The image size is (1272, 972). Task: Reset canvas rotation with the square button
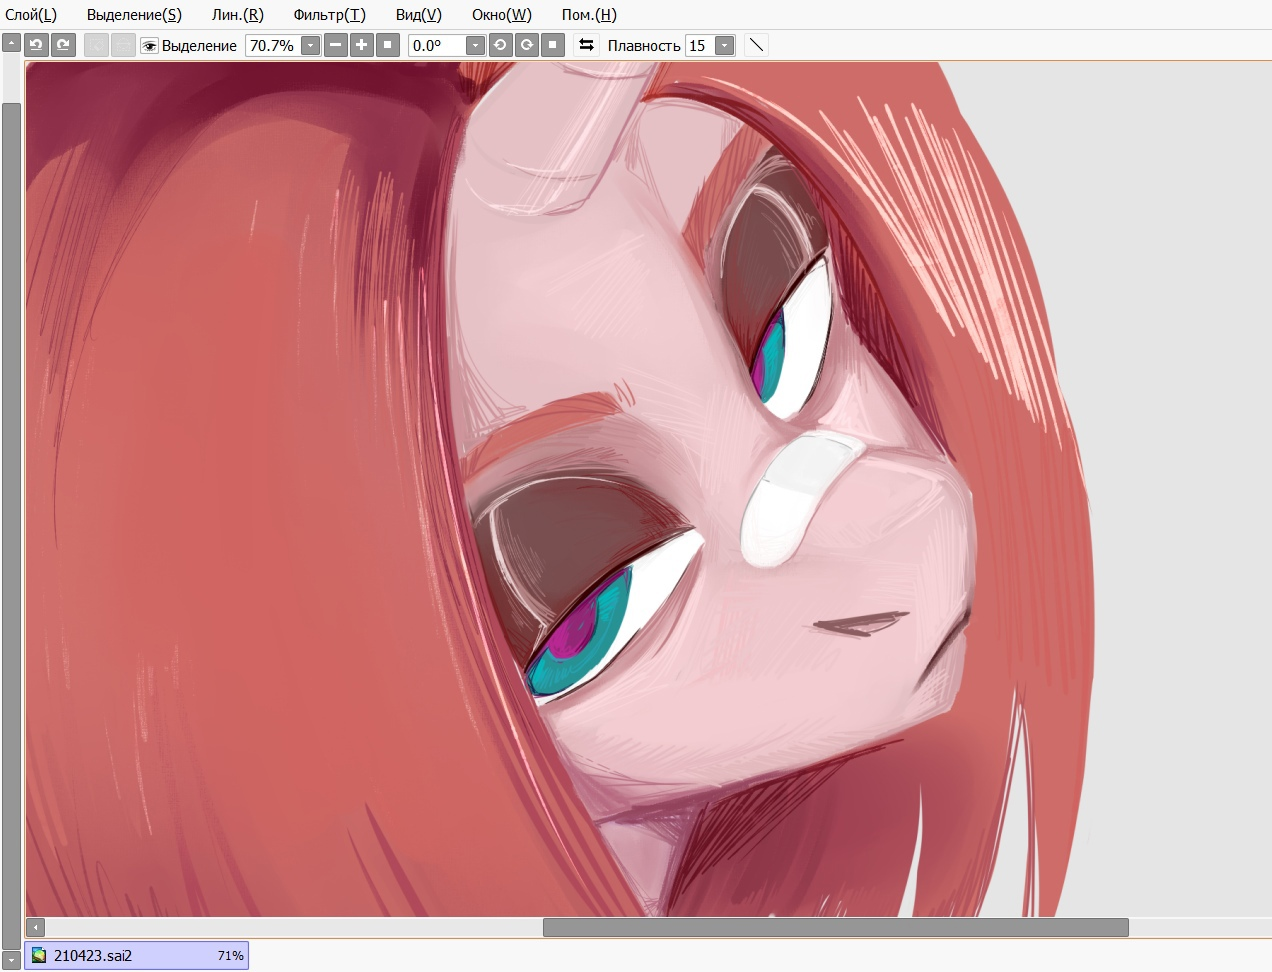(553, 45)
